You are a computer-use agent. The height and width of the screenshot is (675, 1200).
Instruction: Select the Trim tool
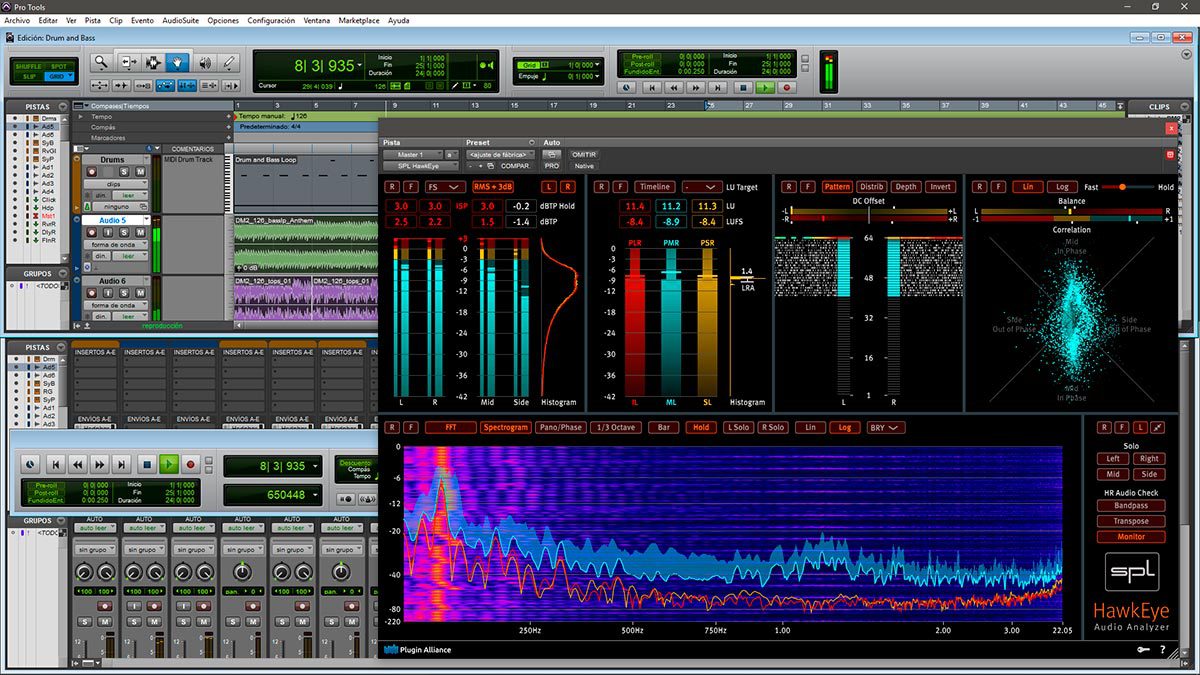[x=128, y=62]
